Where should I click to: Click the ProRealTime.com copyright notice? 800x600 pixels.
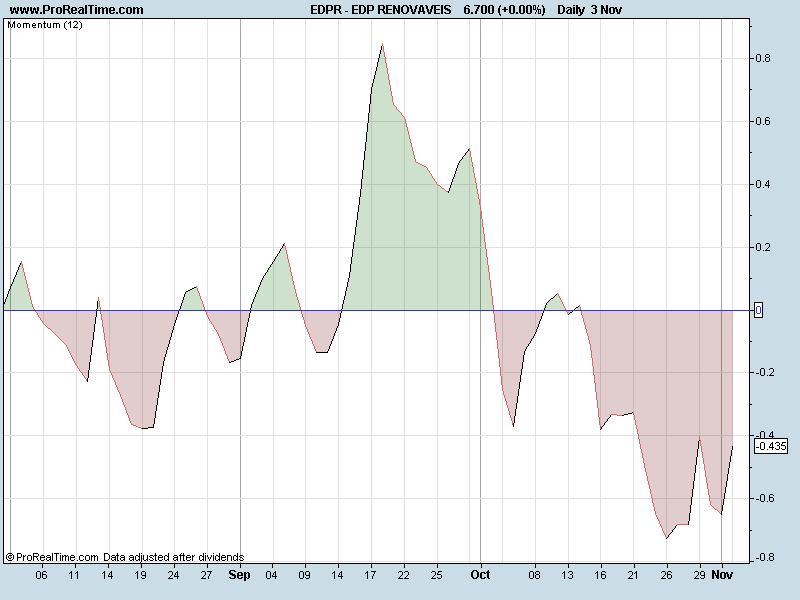125,557
